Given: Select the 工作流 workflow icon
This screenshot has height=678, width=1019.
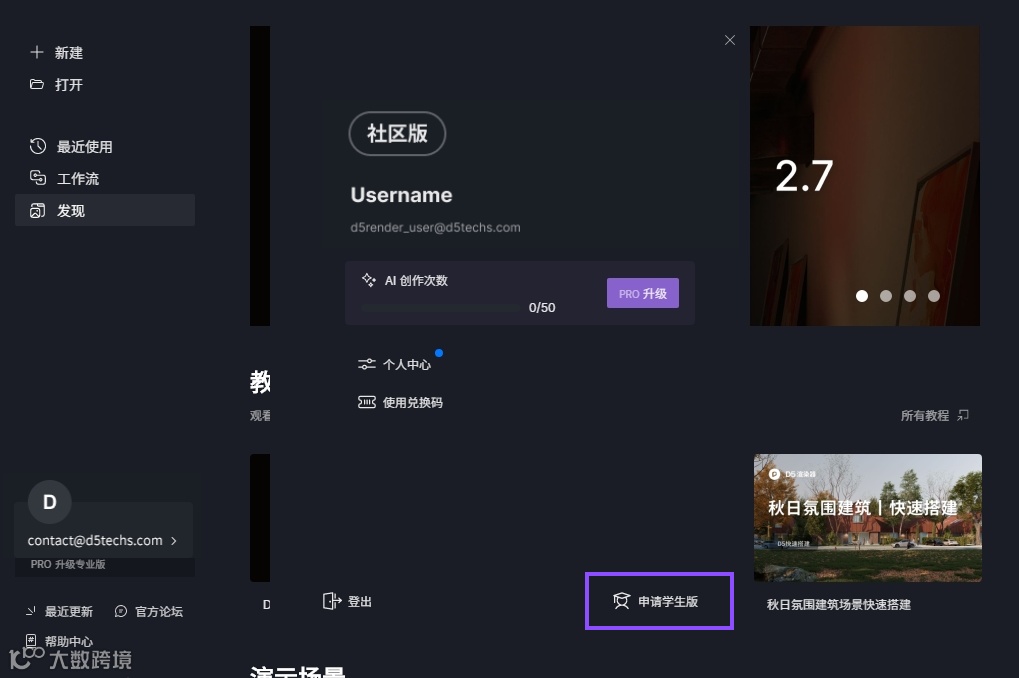Looking at the screenshot, I should click(38, 177).
